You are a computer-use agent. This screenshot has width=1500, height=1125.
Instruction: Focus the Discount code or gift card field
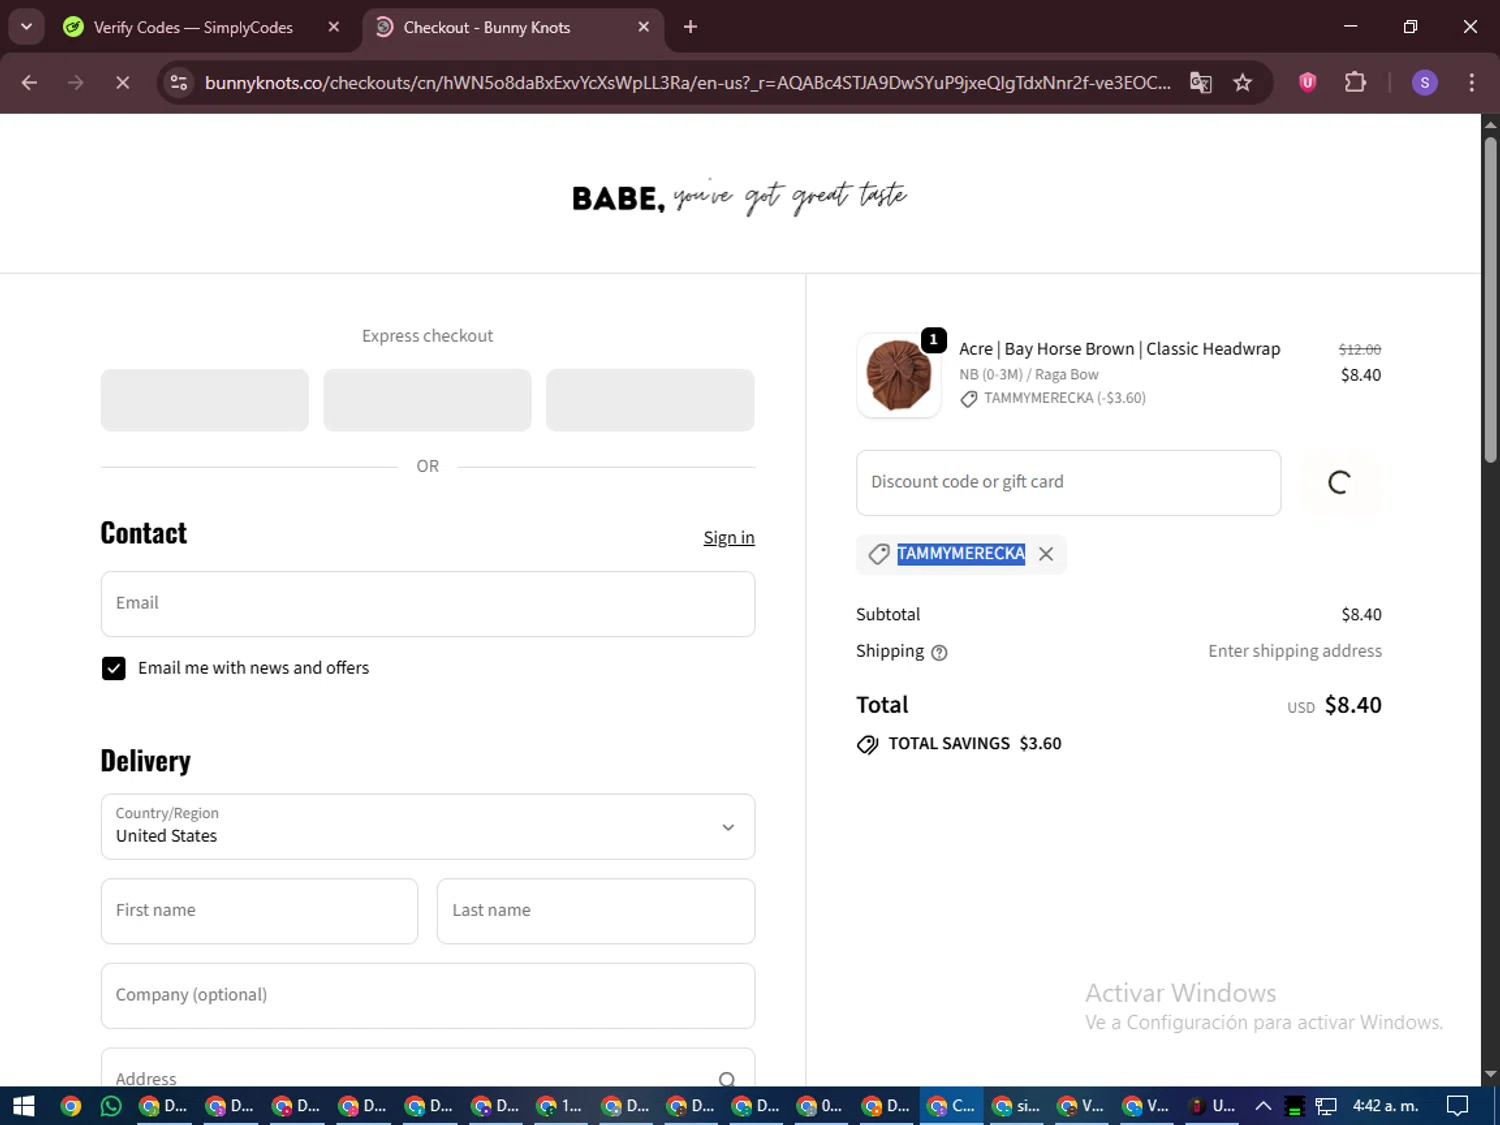coord(1068,483)
